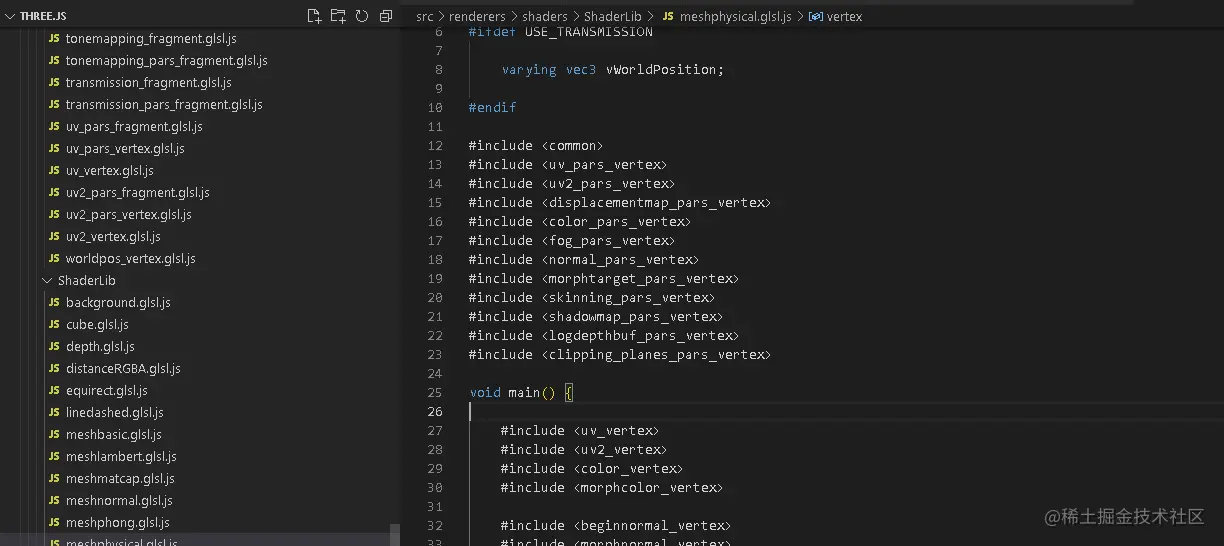Open uv2_pars_vertex.glsl.js file

tap(129, 215)
